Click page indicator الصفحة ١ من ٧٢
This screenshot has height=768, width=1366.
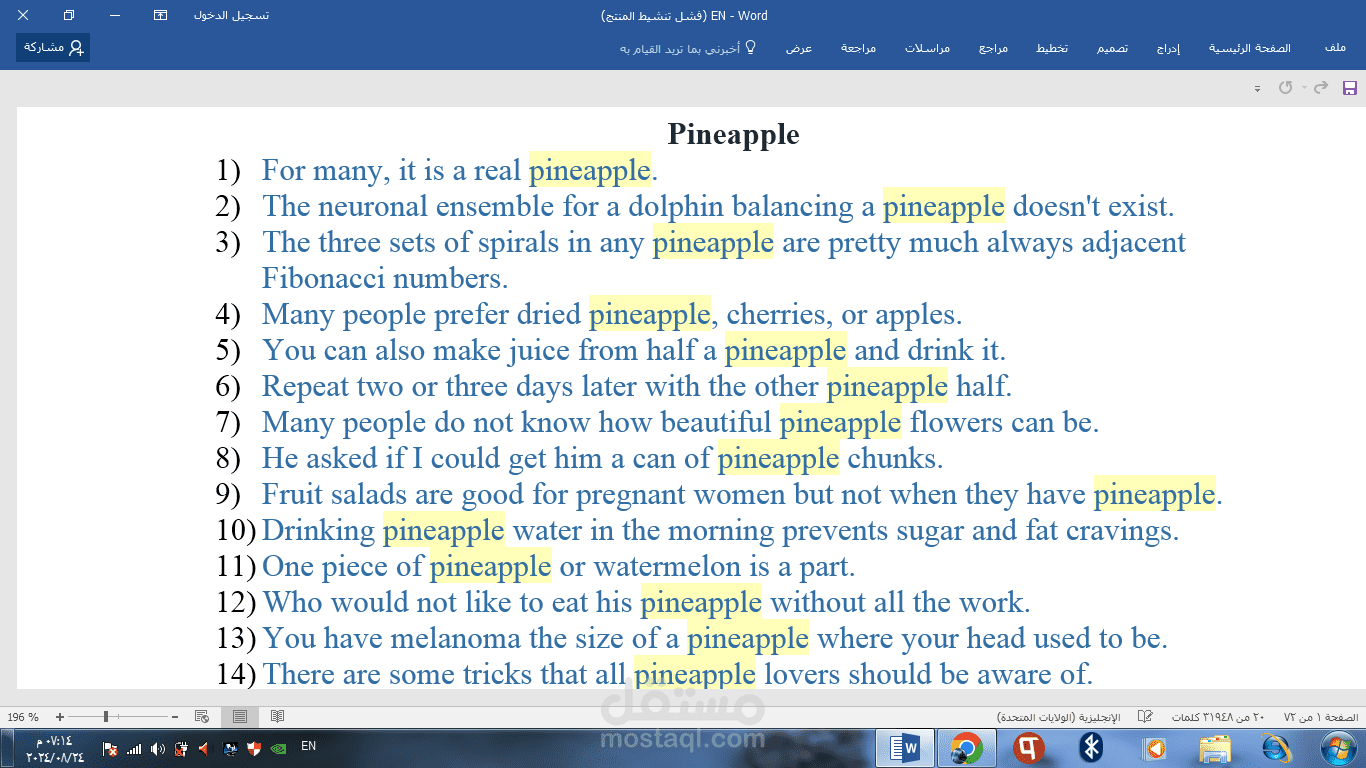[1320, 717]
